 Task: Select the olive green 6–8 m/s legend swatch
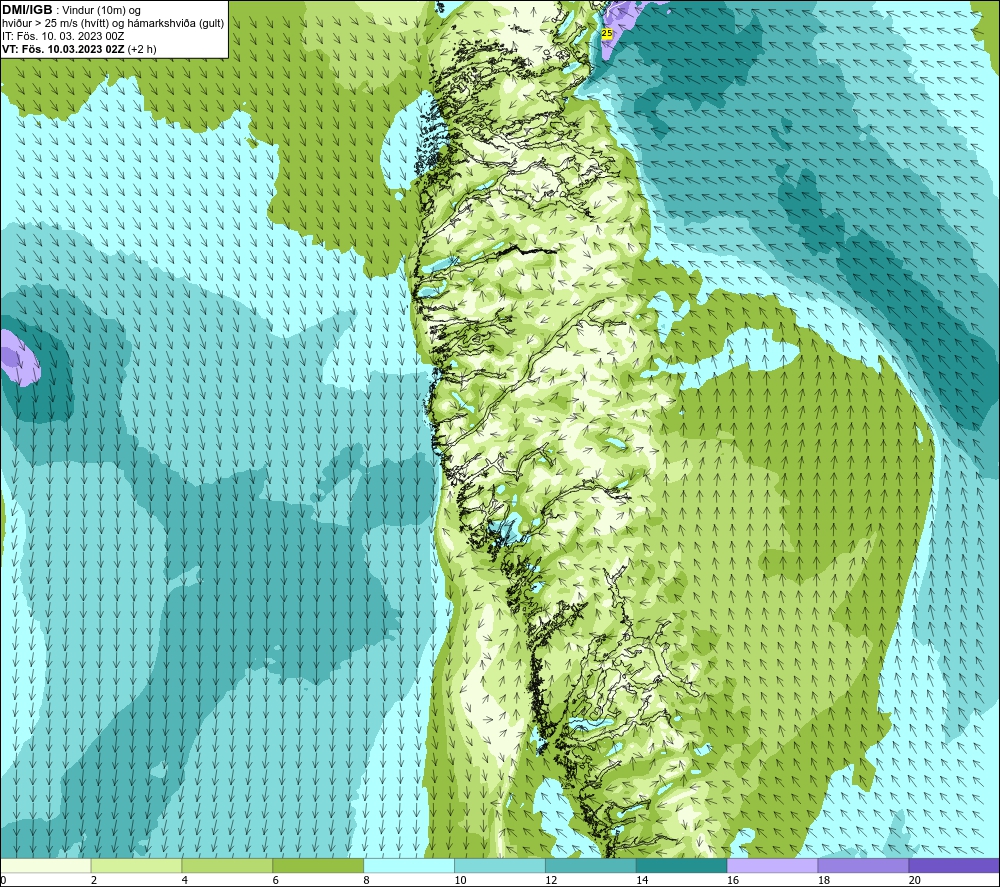(318, 865)
